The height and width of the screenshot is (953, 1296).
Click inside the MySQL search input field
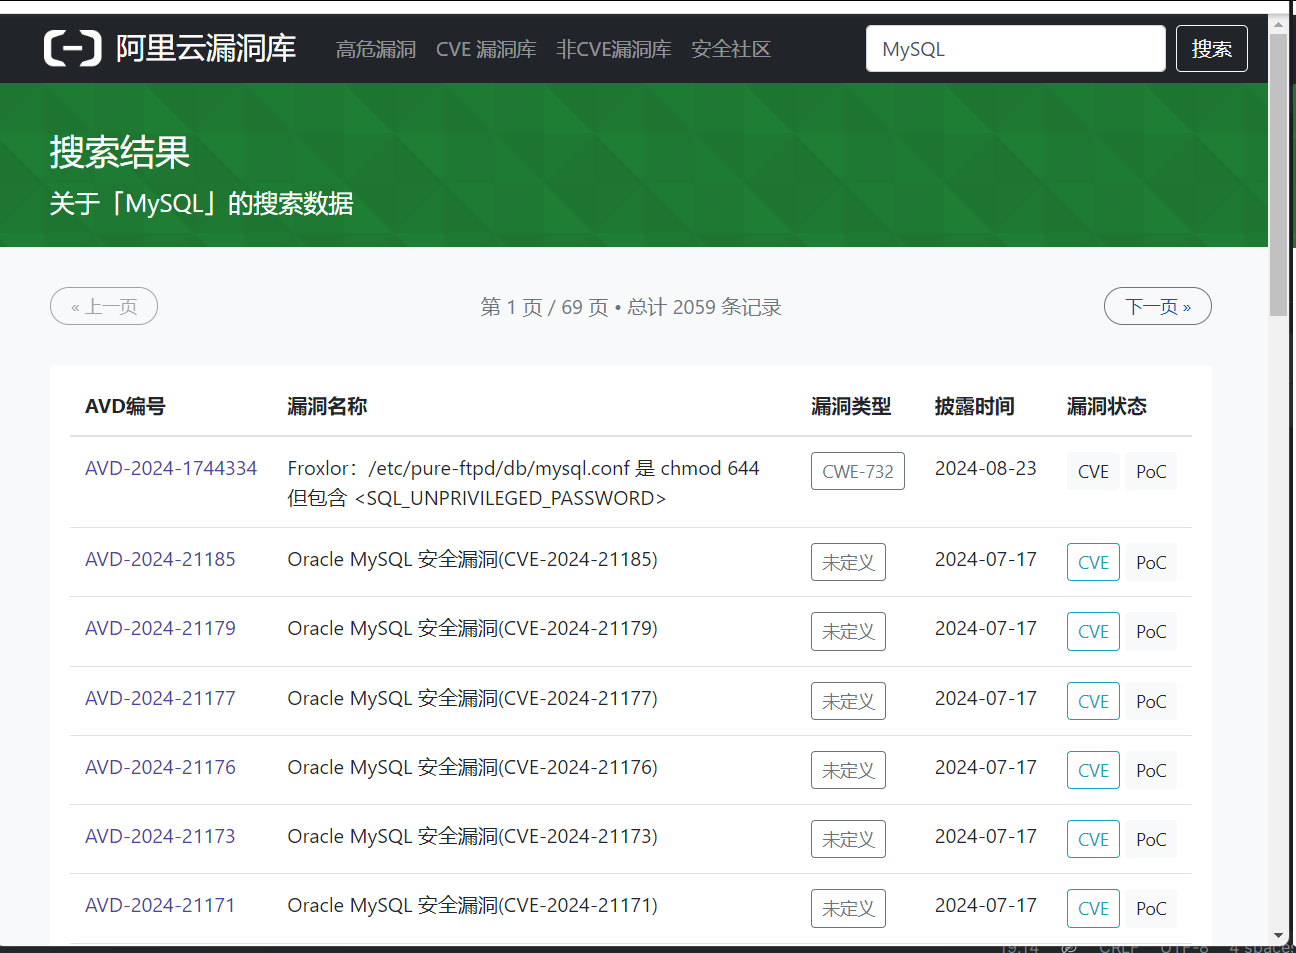pos(1015,48)
